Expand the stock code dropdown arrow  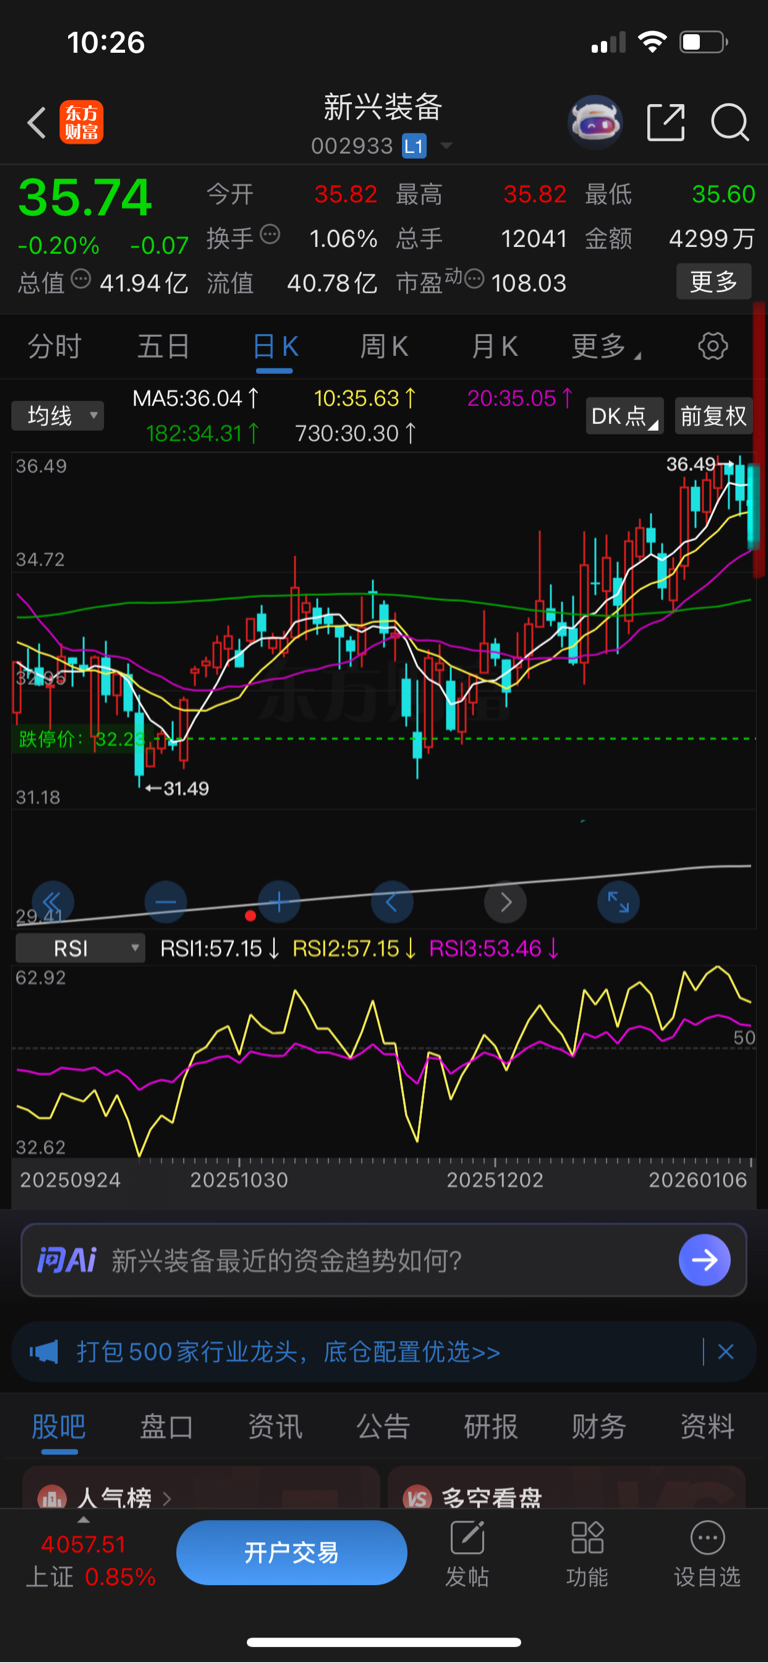[446, 146]
